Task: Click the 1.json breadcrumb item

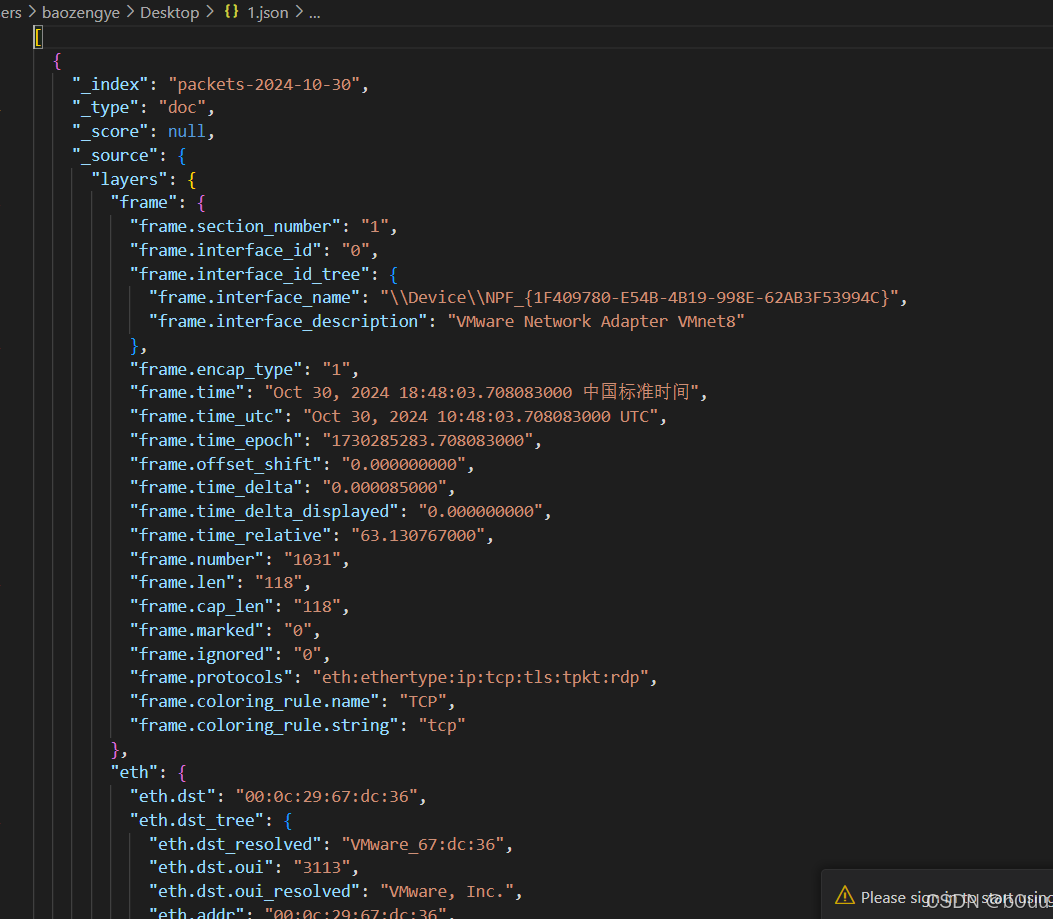Action: click(x=268, y=12)
